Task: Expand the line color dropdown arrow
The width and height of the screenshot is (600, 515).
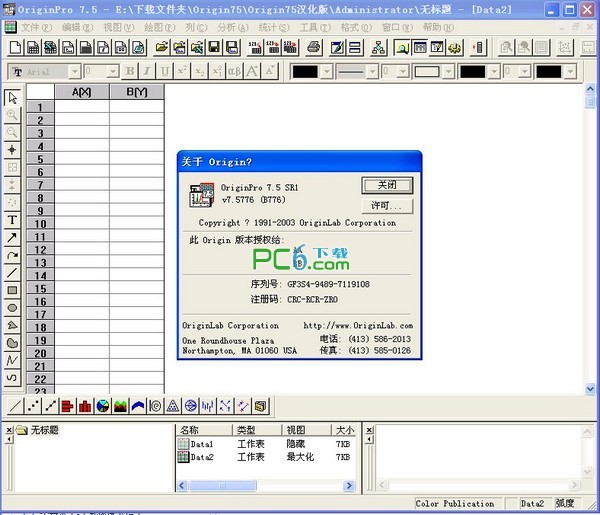Action: click(x=326, y=72)
